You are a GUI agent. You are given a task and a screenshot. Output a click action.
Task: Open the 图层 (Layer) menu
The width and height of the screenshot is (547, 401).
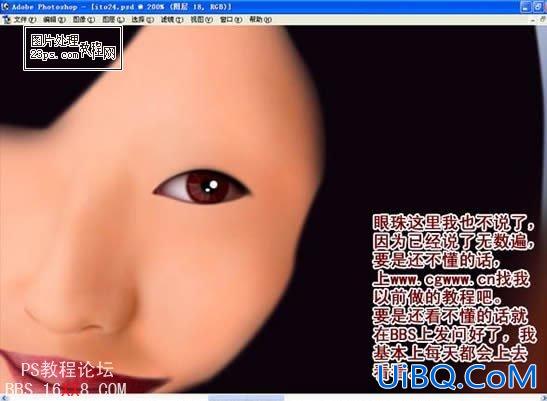pos(113,20)
